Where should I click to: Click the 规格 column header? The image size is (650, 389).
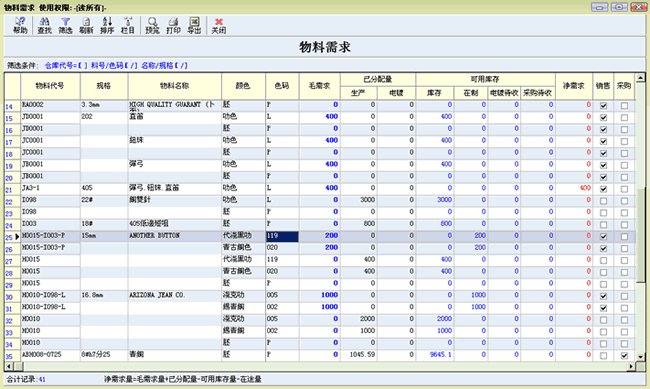(104, 86)
